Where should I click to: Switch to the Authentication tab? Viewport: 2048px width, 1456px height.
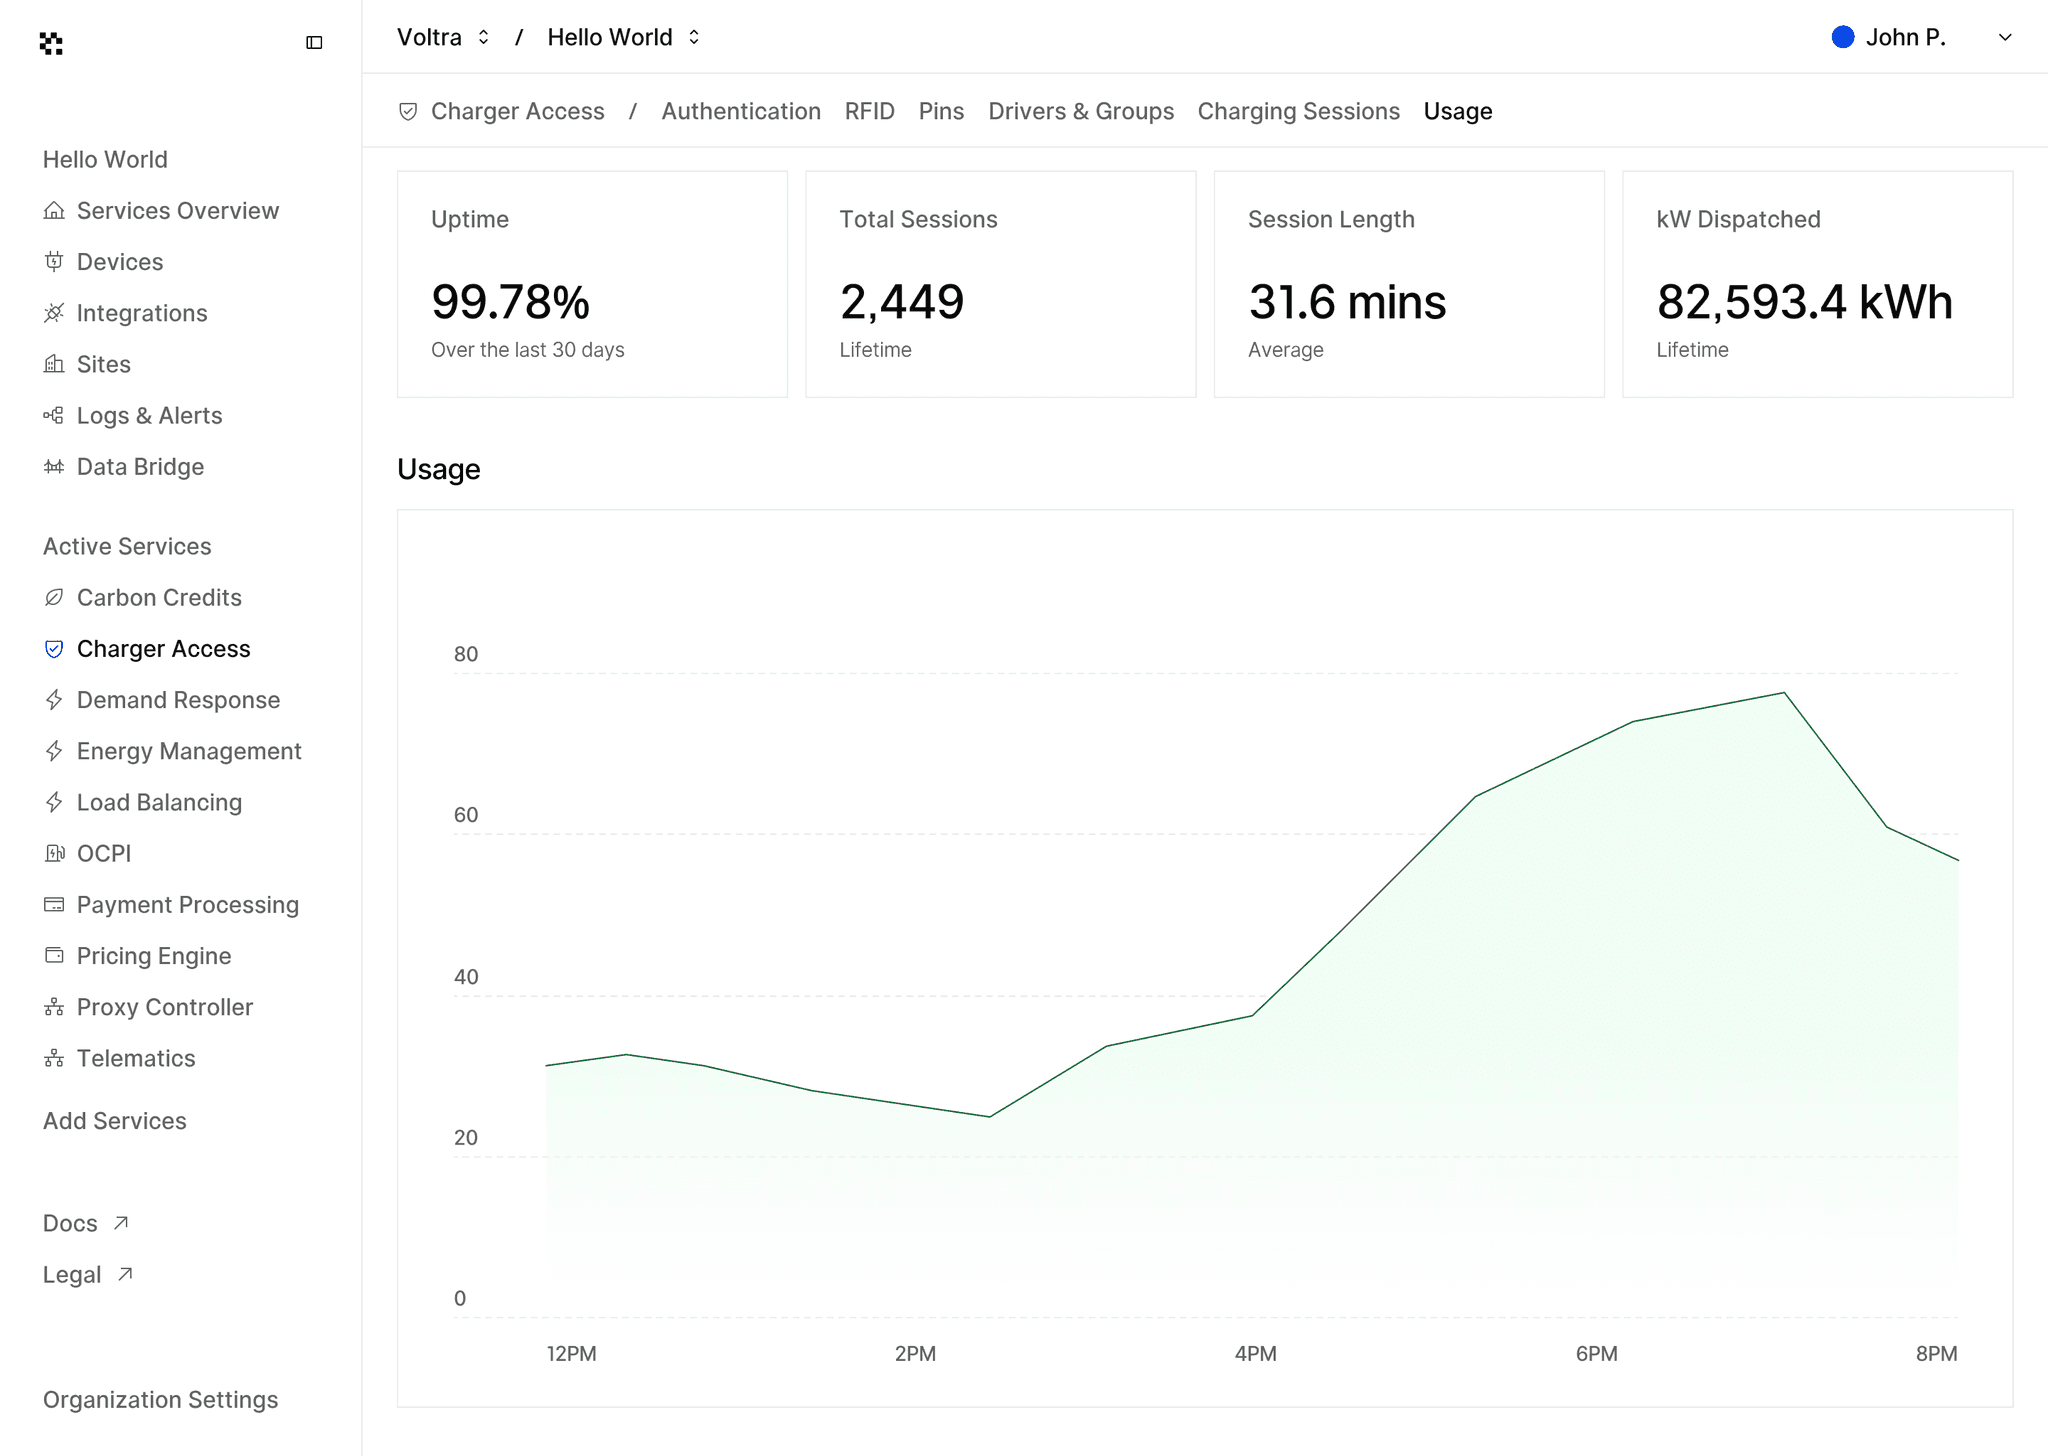pos(741,111)
